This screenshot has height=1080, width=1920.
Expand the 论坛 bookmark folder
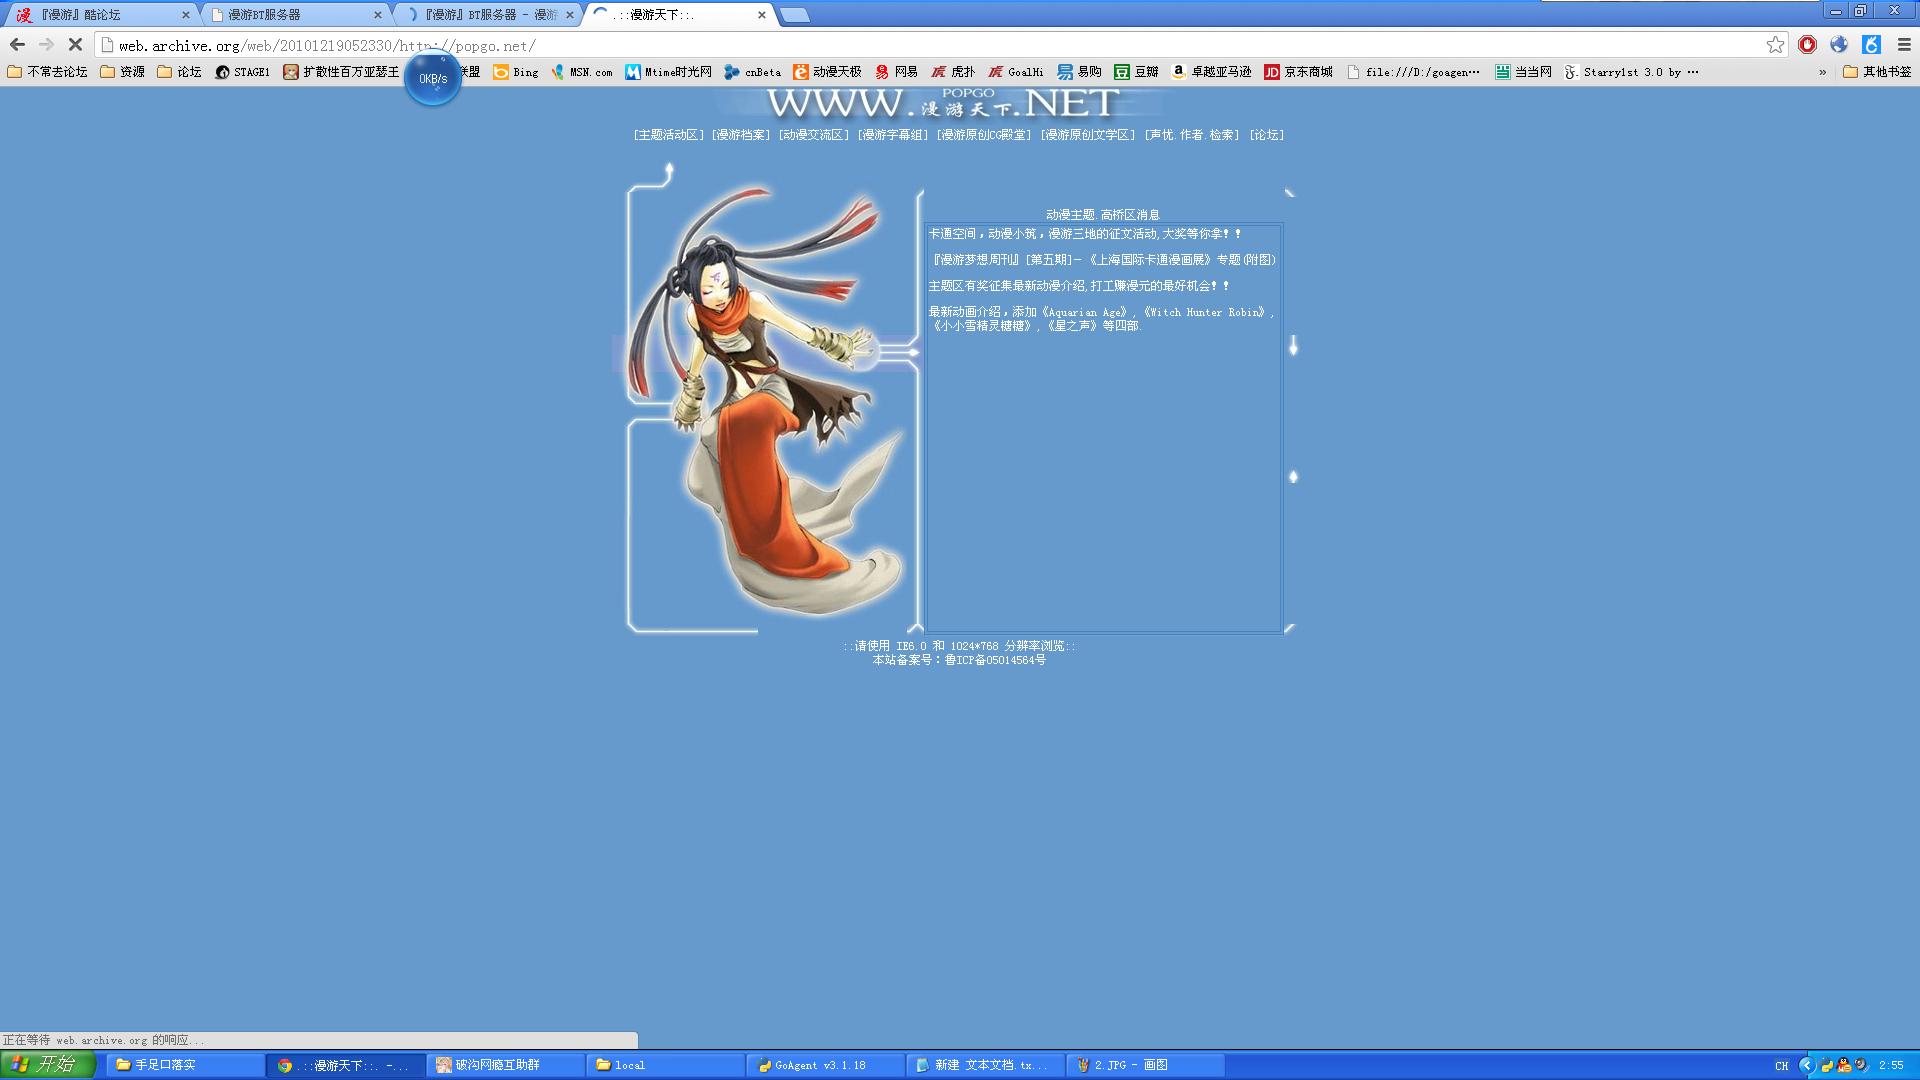click(180, 72)
